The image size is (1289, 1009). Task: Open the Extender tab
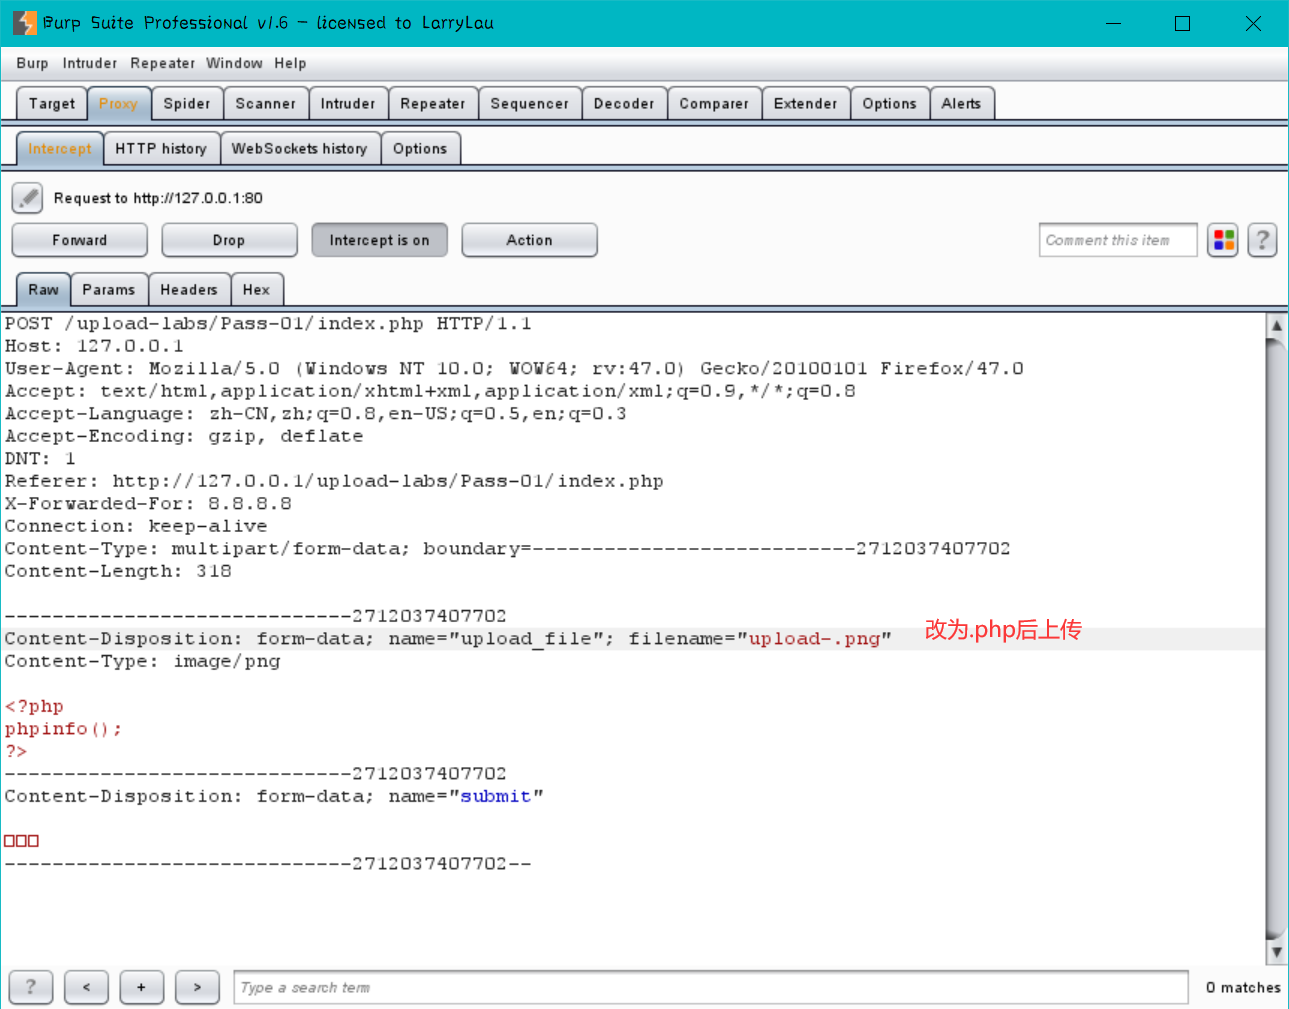click(806, 104)
